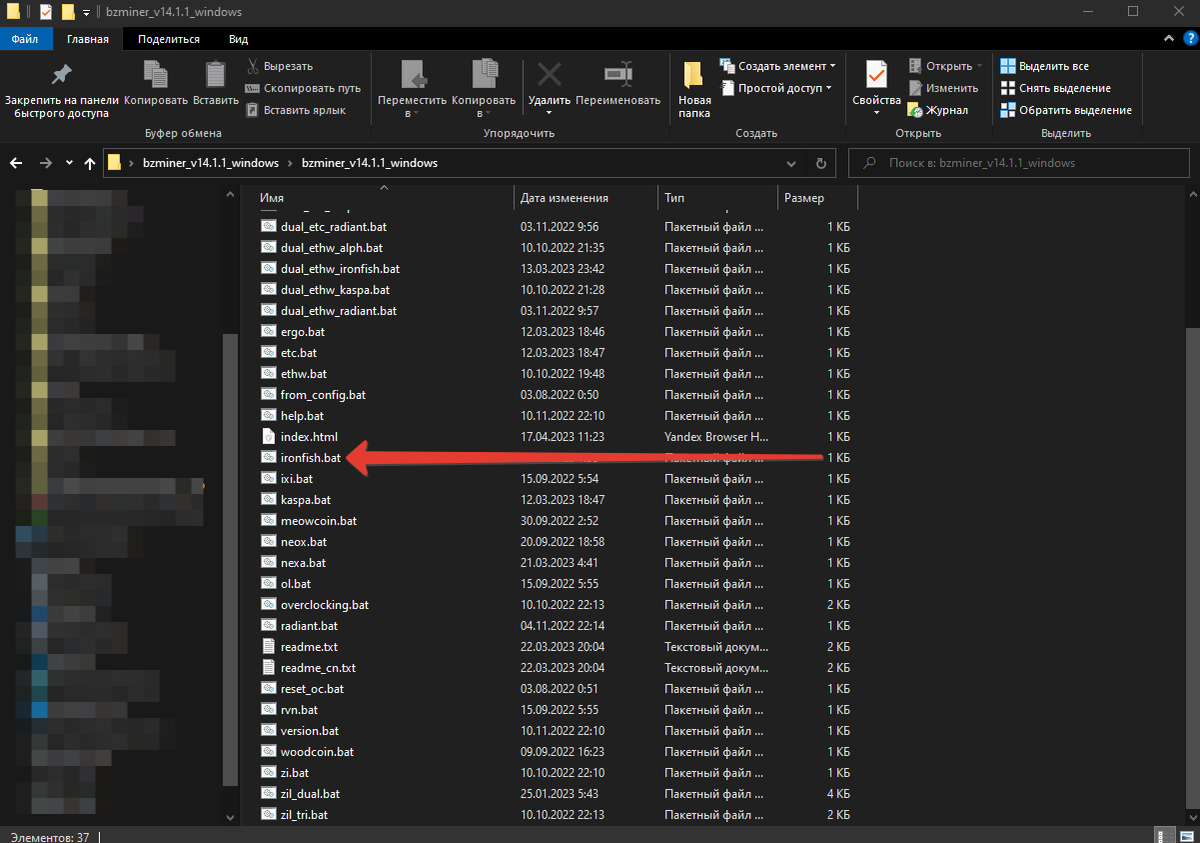Open the Файл menu tab

point(25,39)
